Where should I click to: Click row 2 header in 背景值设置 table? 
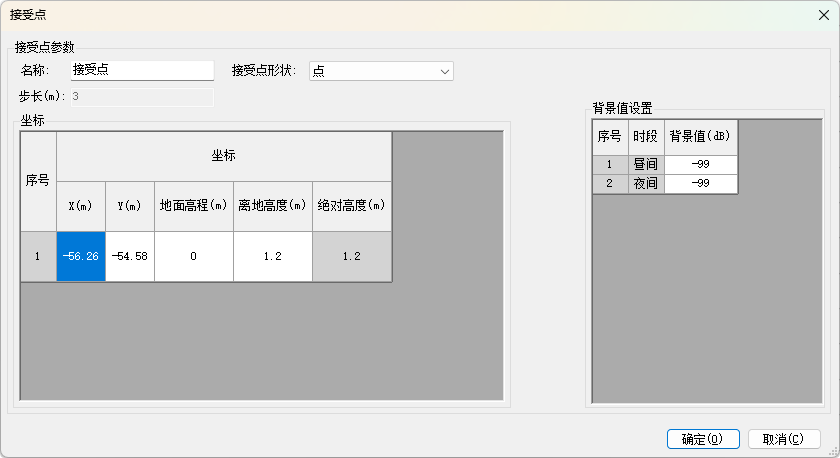[610, 184]
